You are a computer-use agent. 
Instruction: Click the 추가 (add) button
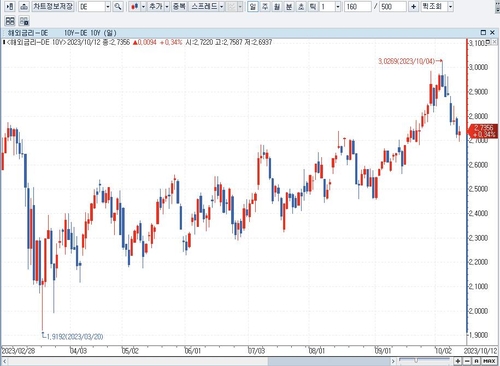155,6
